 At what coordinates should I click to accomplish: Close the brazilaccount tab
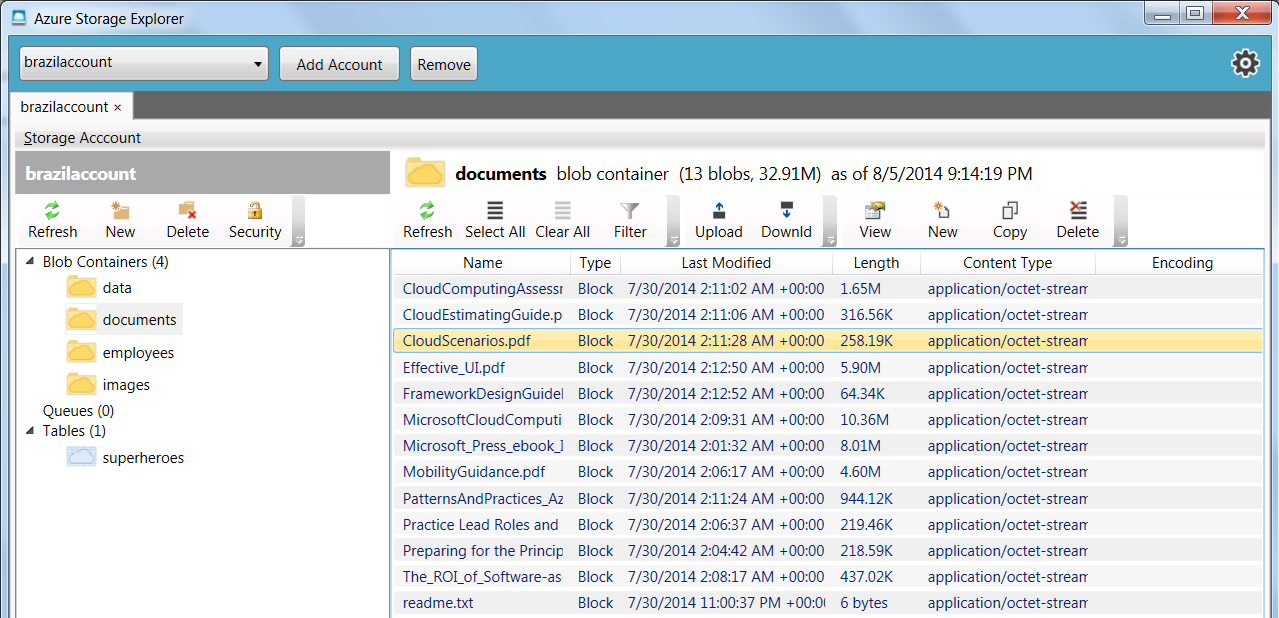[117, 107]
